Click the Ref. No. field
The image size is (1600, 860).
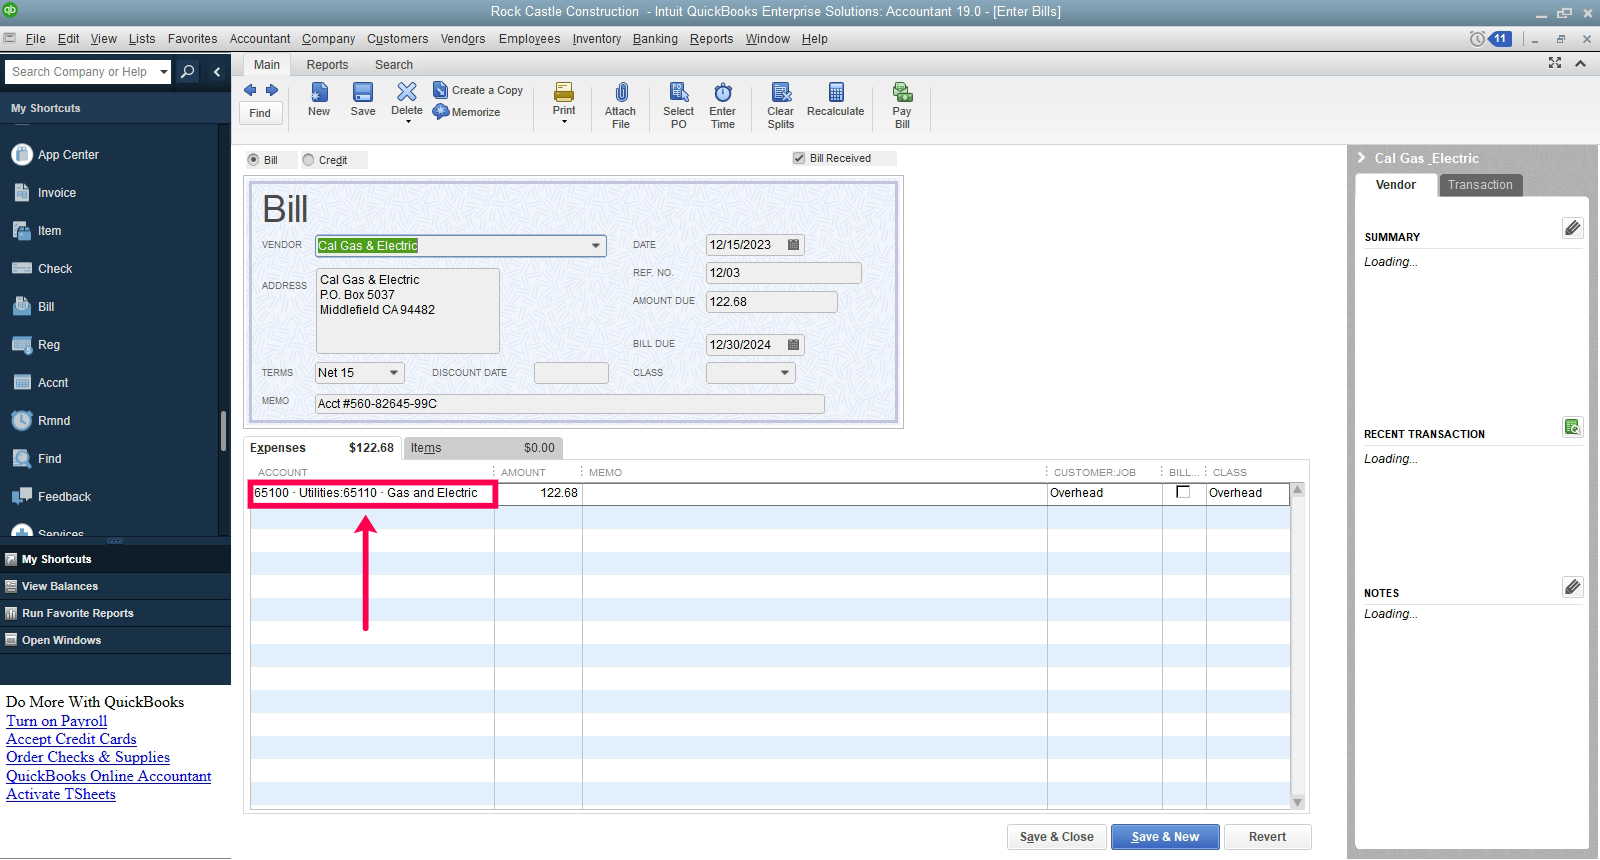click(783, 273)
